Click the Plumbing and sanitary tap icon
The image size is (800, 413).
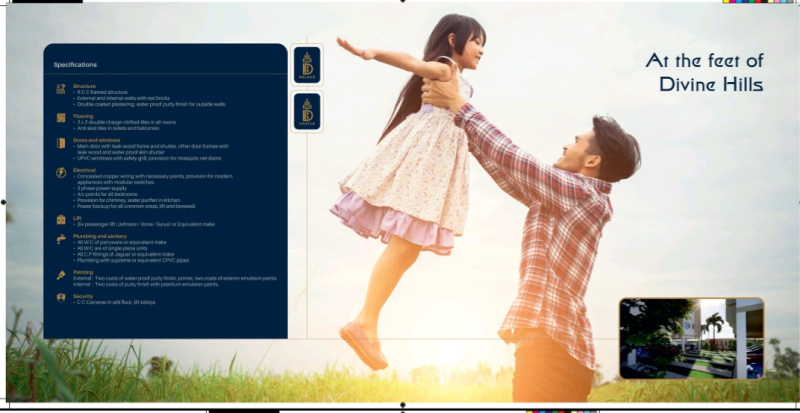(61, 239)
